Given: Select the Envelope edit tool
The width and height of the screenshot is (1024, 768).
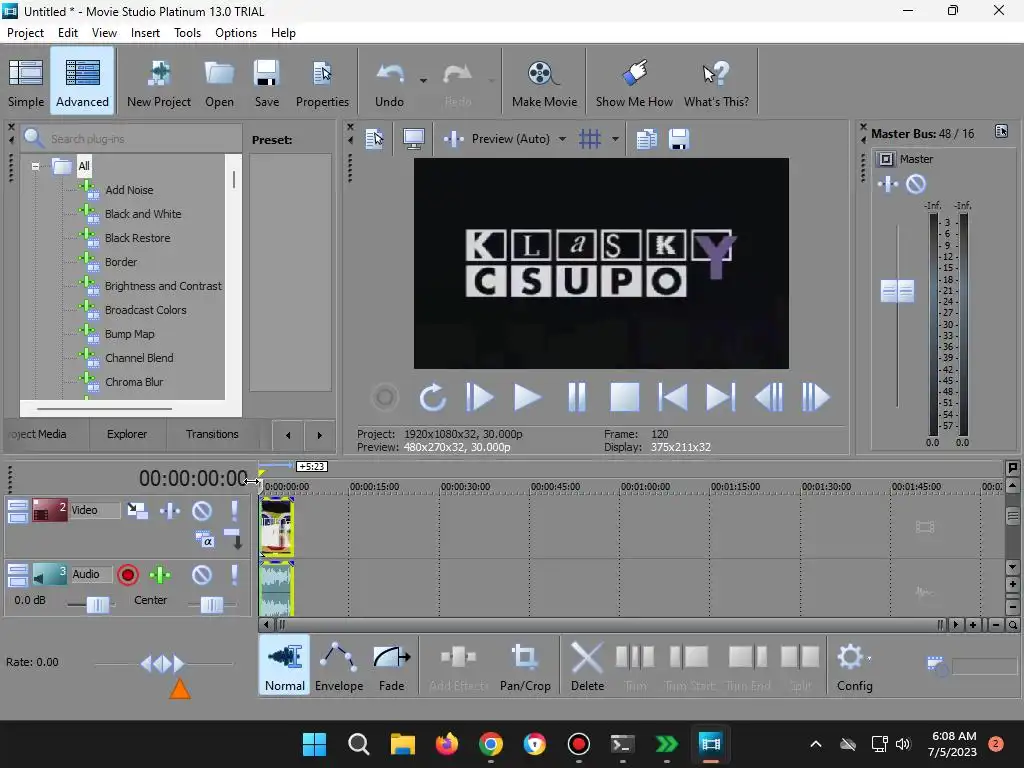Looking at the screenshot, I should (x=339, y=665).
